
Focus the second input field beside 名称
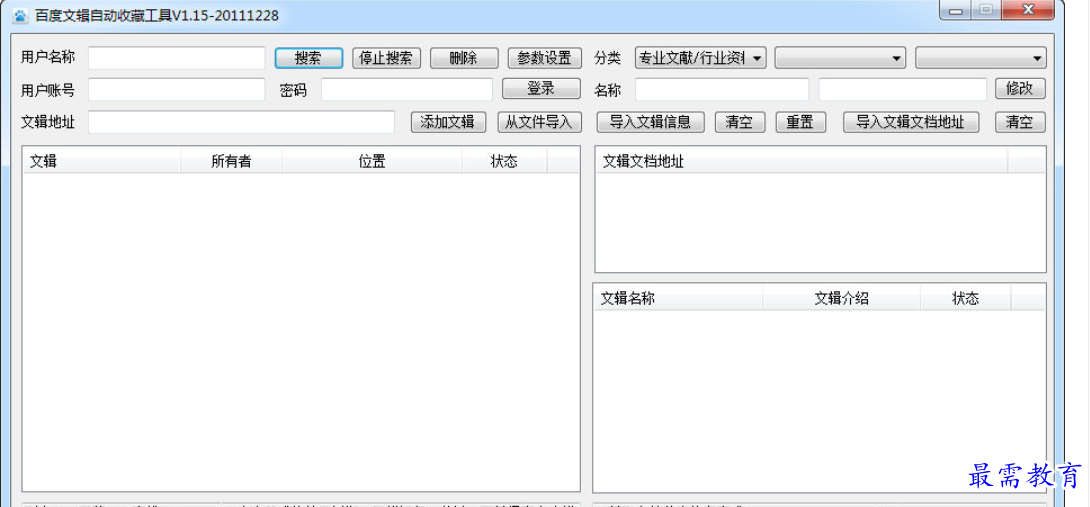(902, 90)
